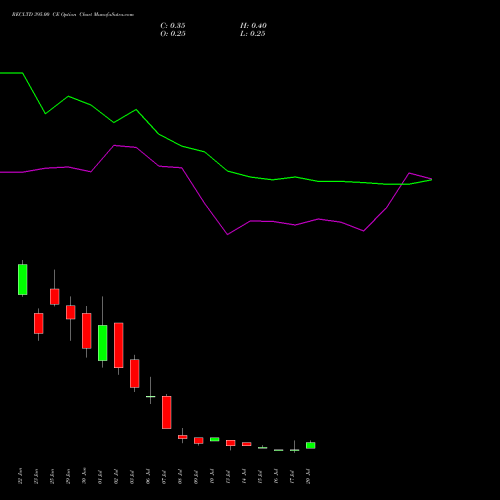Select the small red candle above 08 Jul
The height and width of the screenshot is (500, 500).
click(x=183, y=437)
